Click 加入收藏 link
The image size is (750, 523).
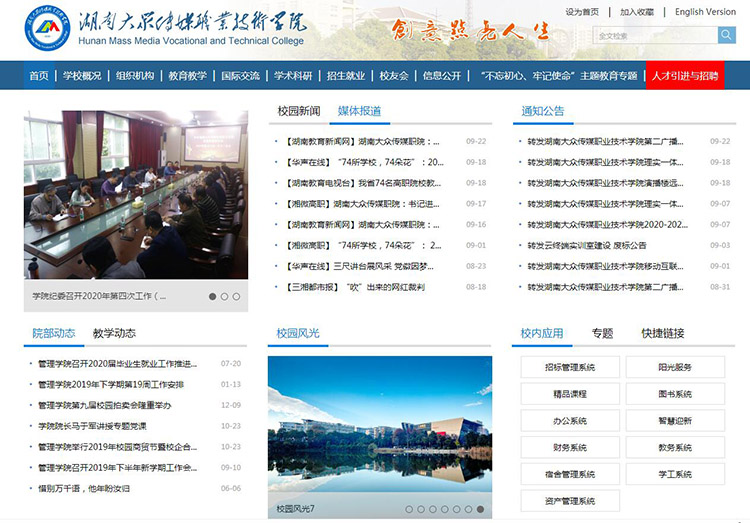(x=637, y=12)
